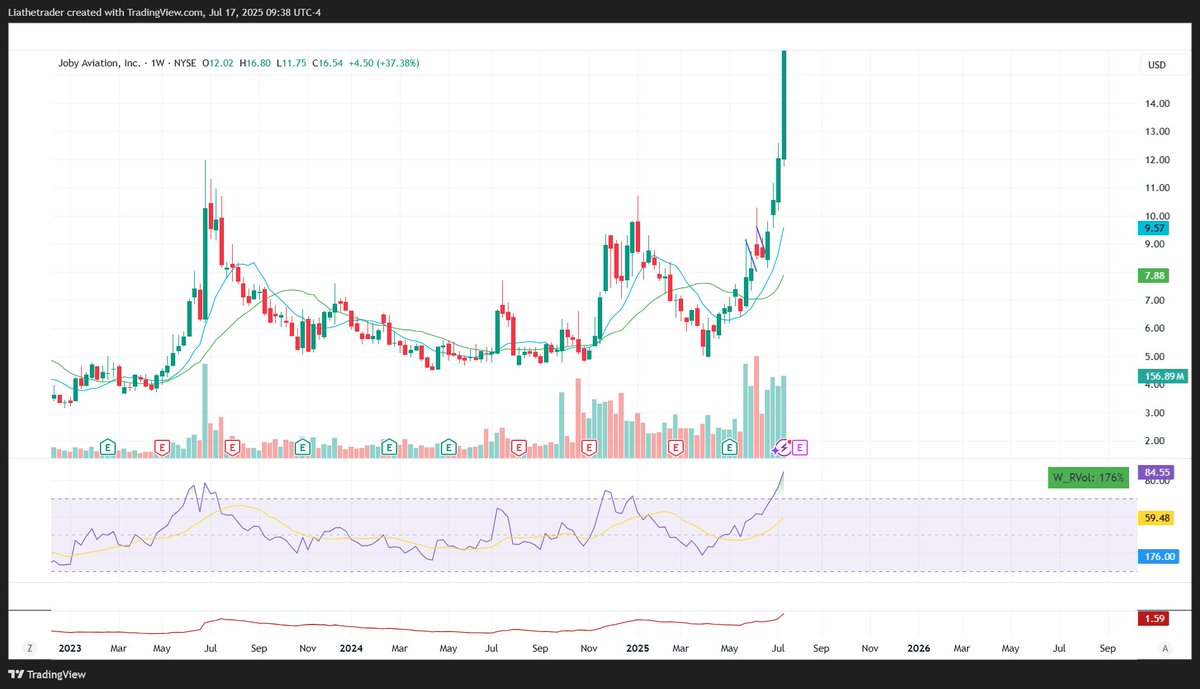Click the O12.02 open value

219,63
